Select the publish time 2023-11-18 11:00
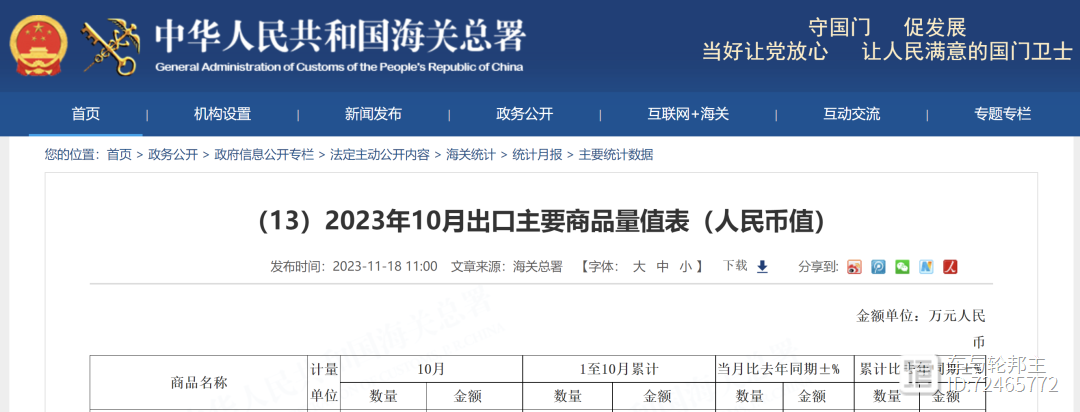The height and width of the screenshot is (412, 1080). tap(385, 267)
